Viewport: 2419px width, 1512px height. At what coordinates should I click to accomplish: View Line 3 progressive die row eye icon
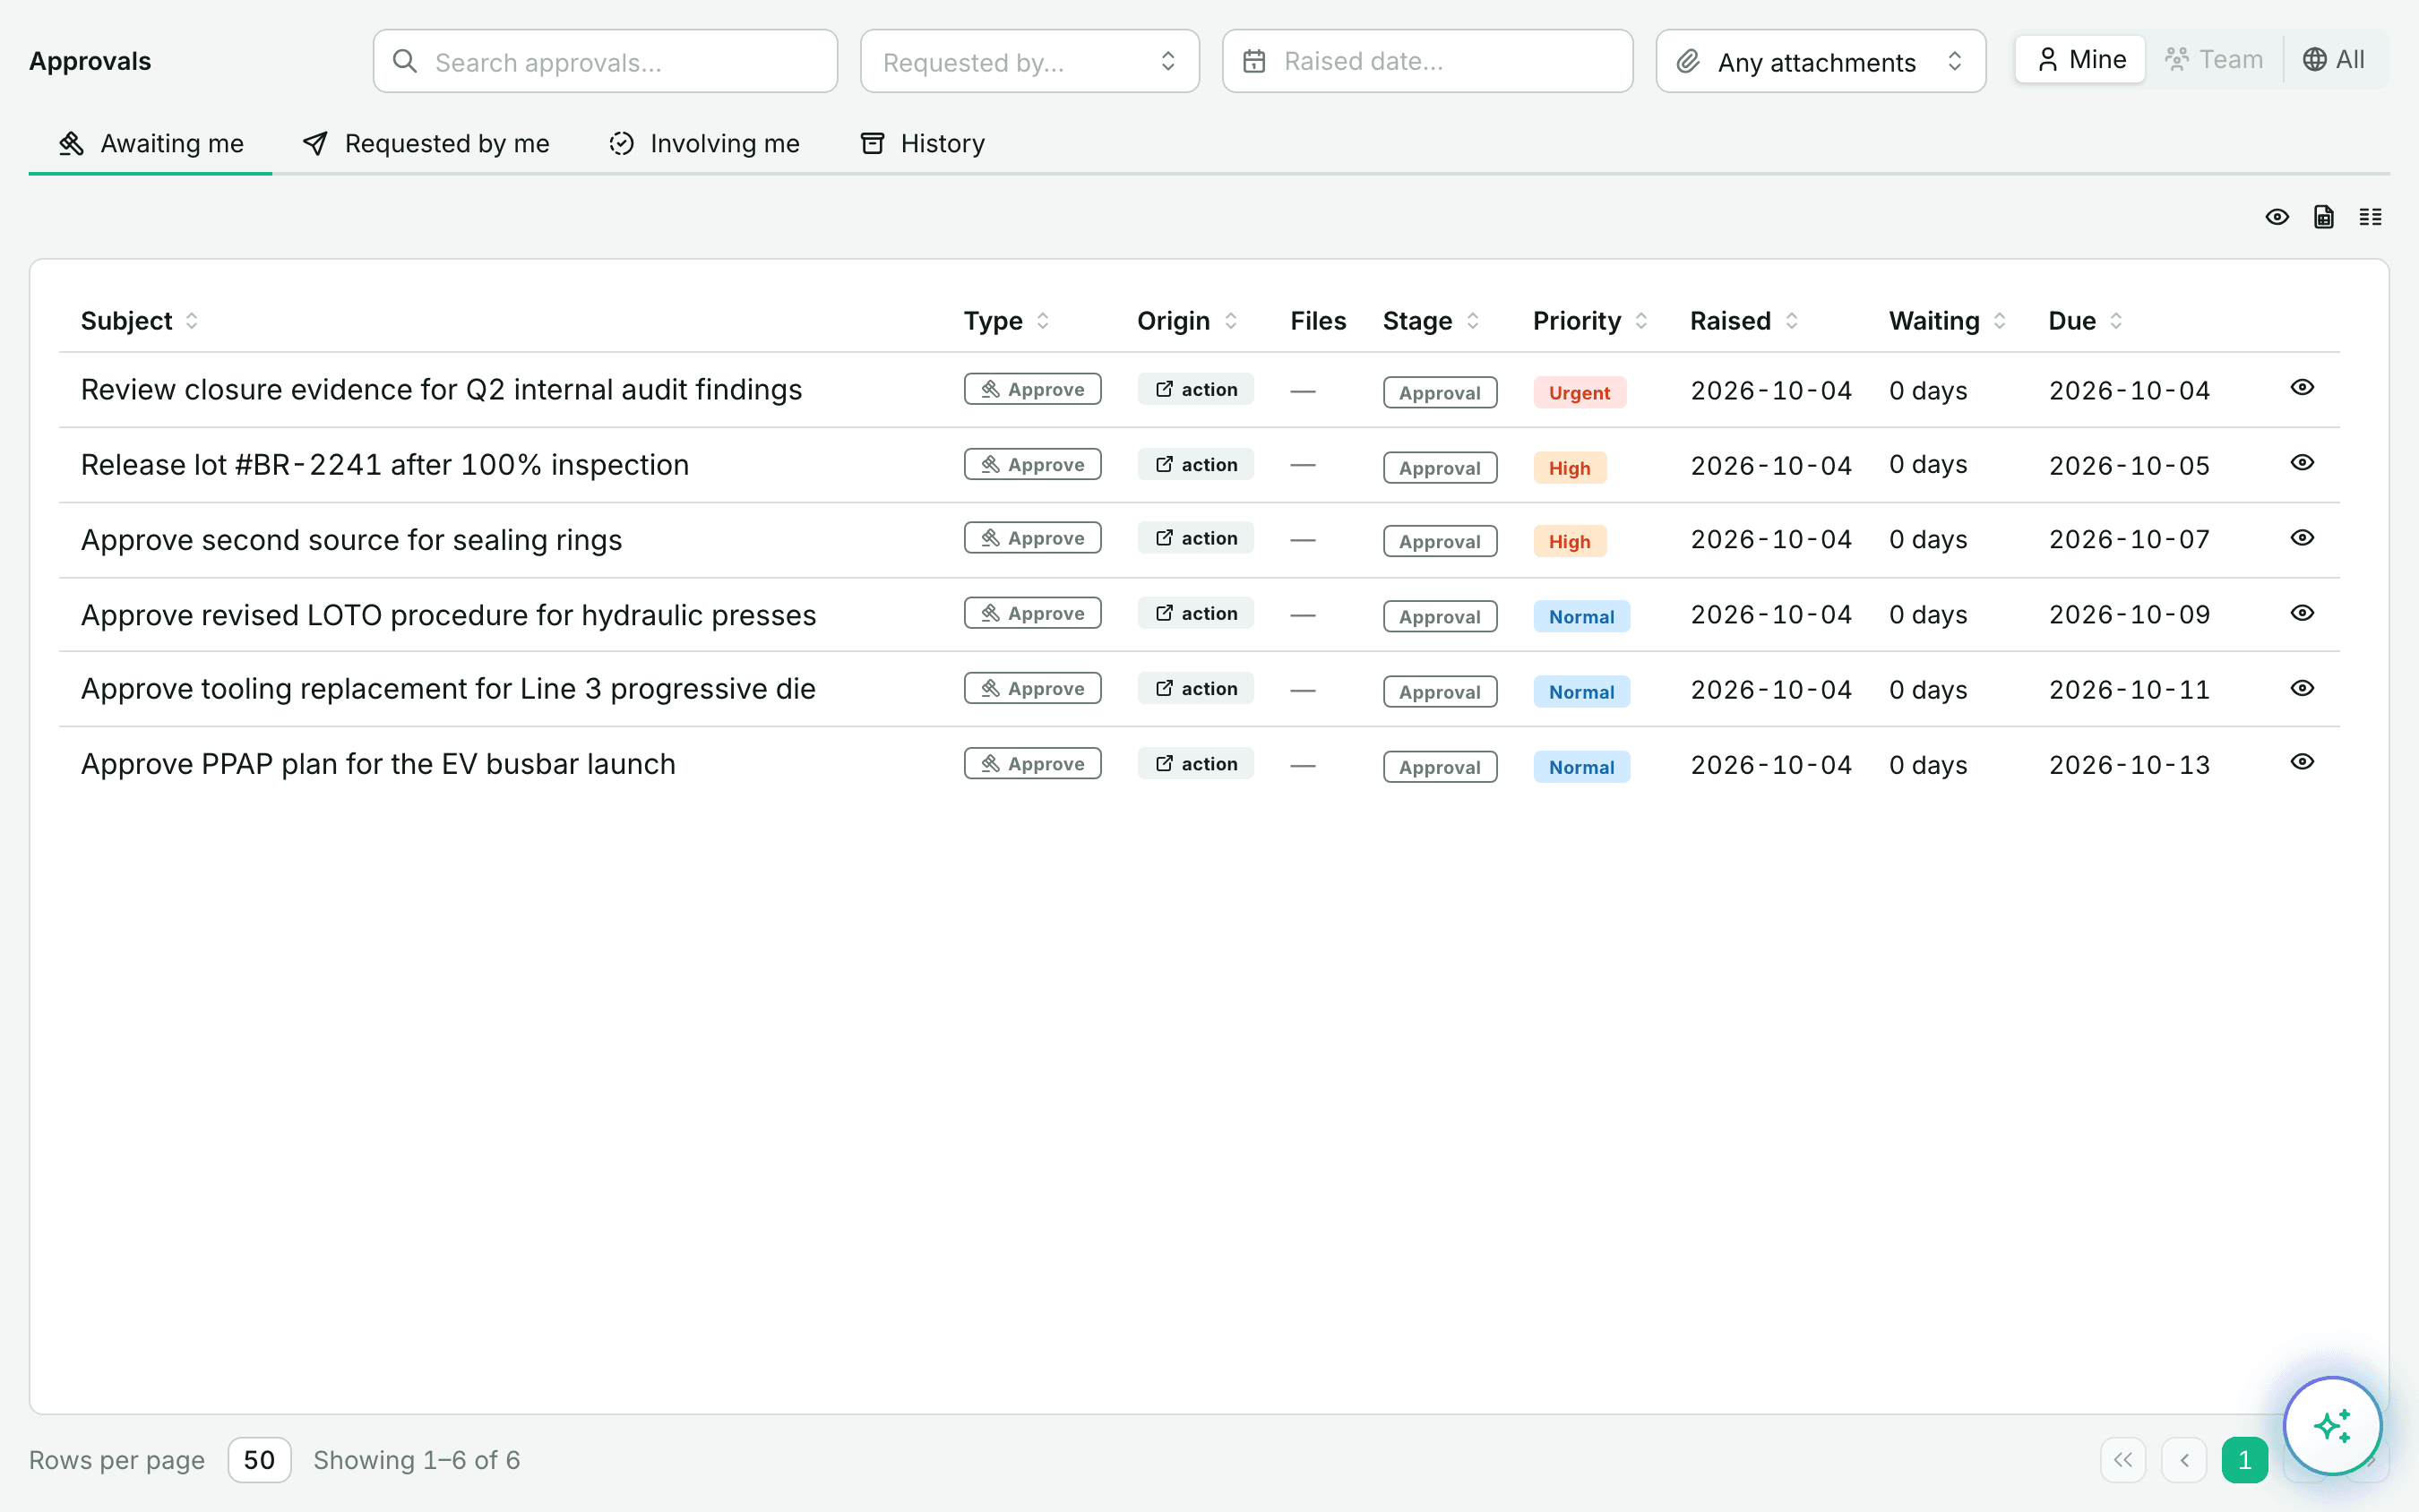coord(2302,687)
